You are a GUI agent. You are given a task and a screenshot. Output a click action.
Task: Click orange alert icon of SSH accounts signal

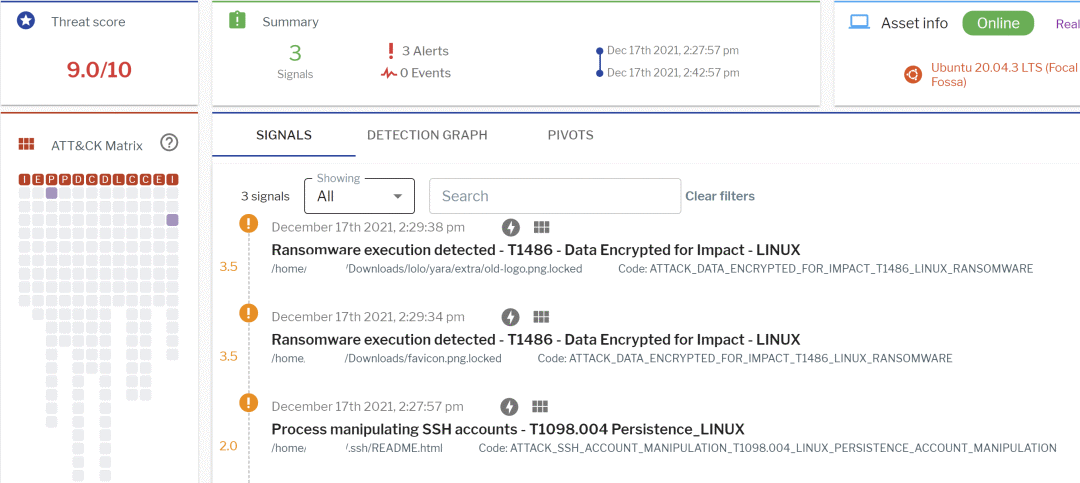coord(249,403)
